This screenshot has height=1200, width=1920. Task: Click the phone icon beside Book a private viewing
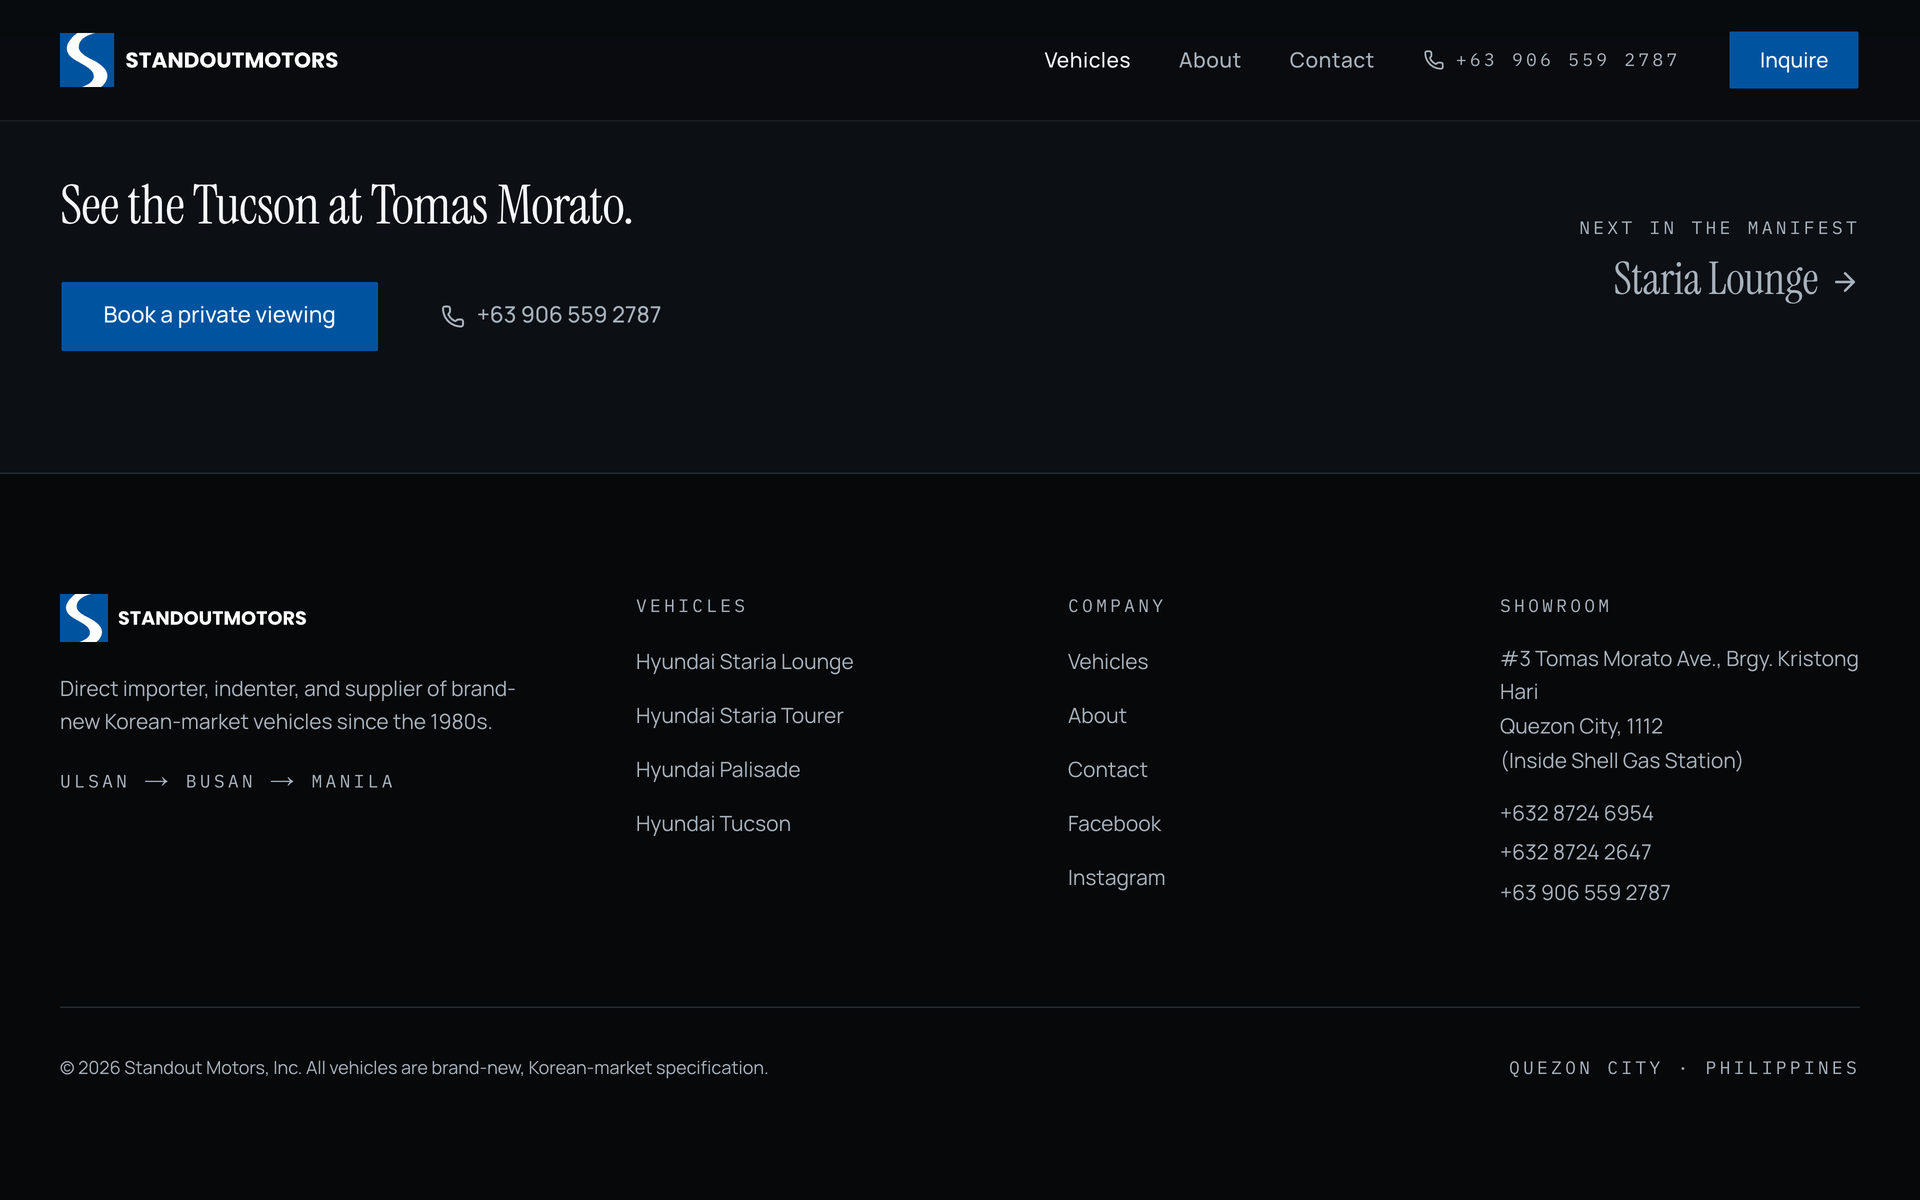pos(453,316)
